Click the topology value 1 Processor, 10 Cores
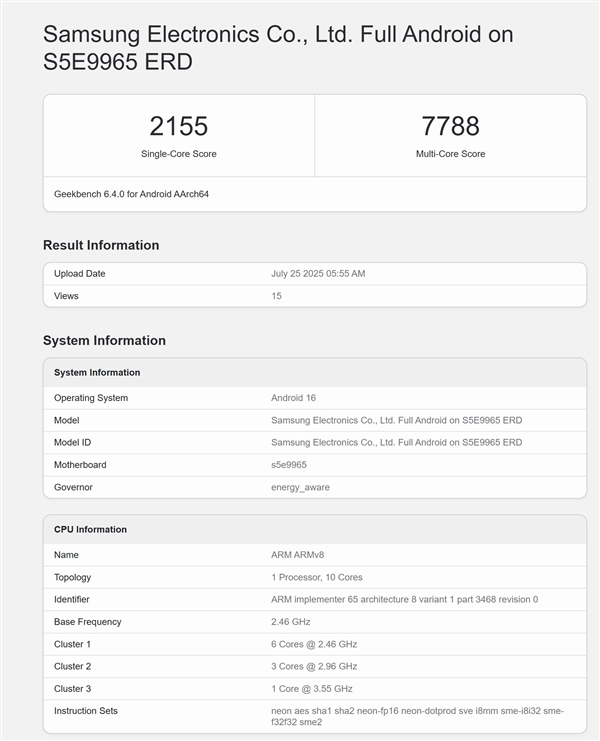600x741 pixels. click(x=317, y=577)
